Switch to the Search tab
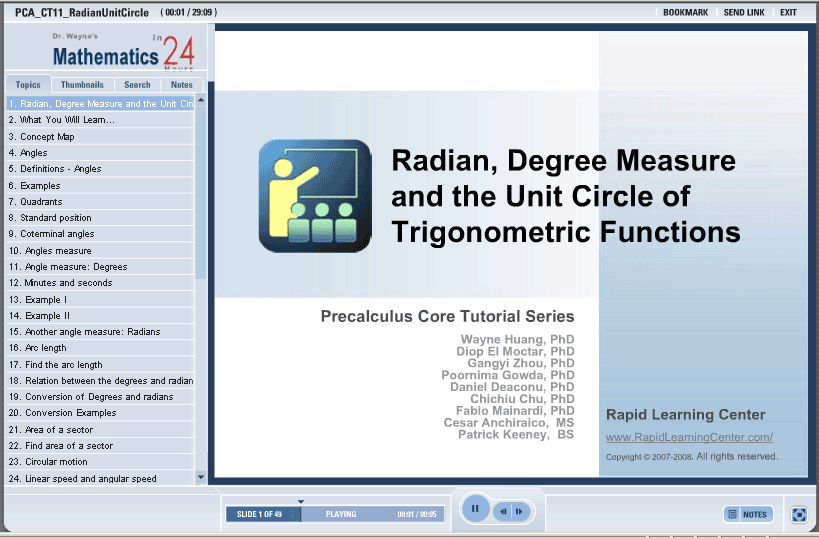Viewport: 819px width, 538px height. click(x=137, y=85)
